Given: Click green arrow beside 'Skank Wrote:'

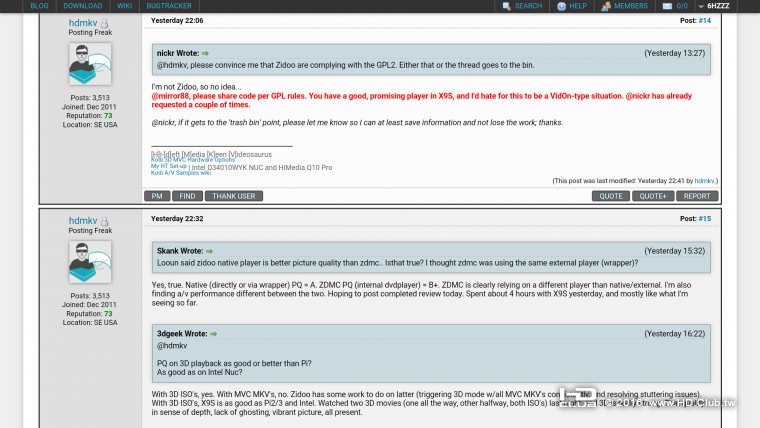Looking at the screenshot, I should 209,251.
